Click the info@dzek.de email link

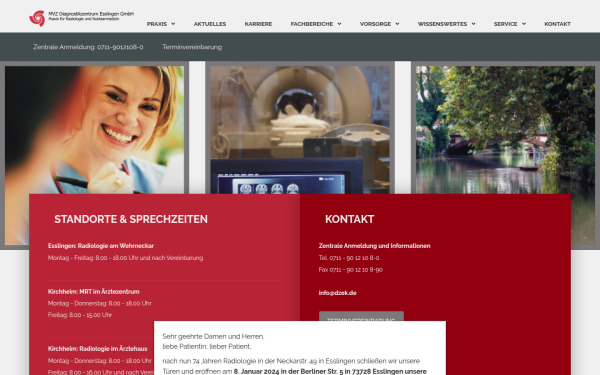pos(337,293)
